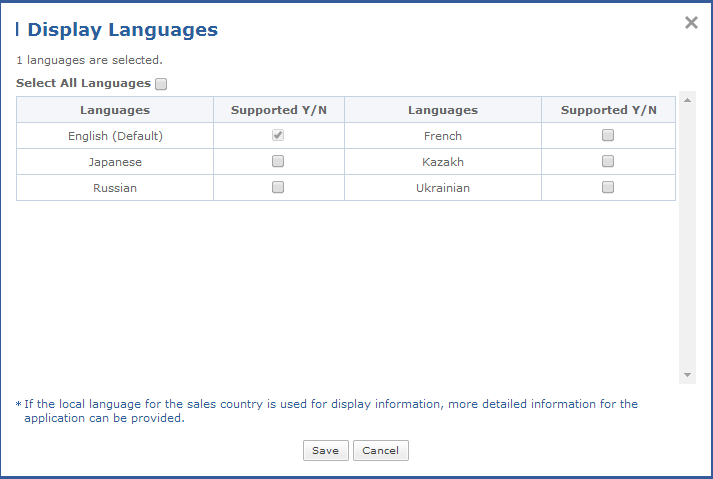Select the Japanese language name cell
Image resolution: width=713 pixels, height=479 pixels.
(115, 162)
